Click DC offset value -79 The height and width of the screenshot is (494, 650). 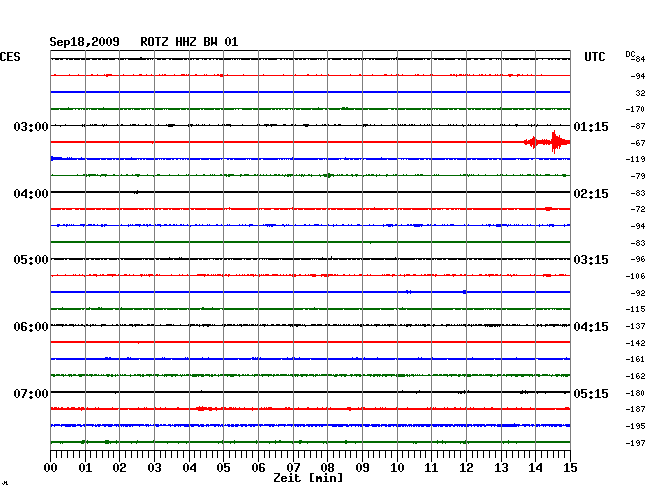(638, 176)
